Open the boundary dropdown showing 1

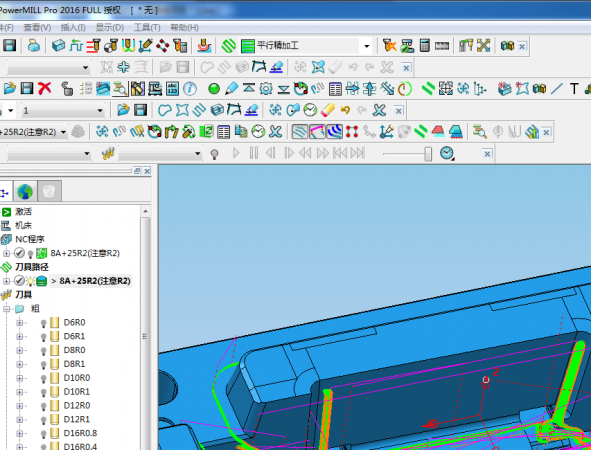100,110
